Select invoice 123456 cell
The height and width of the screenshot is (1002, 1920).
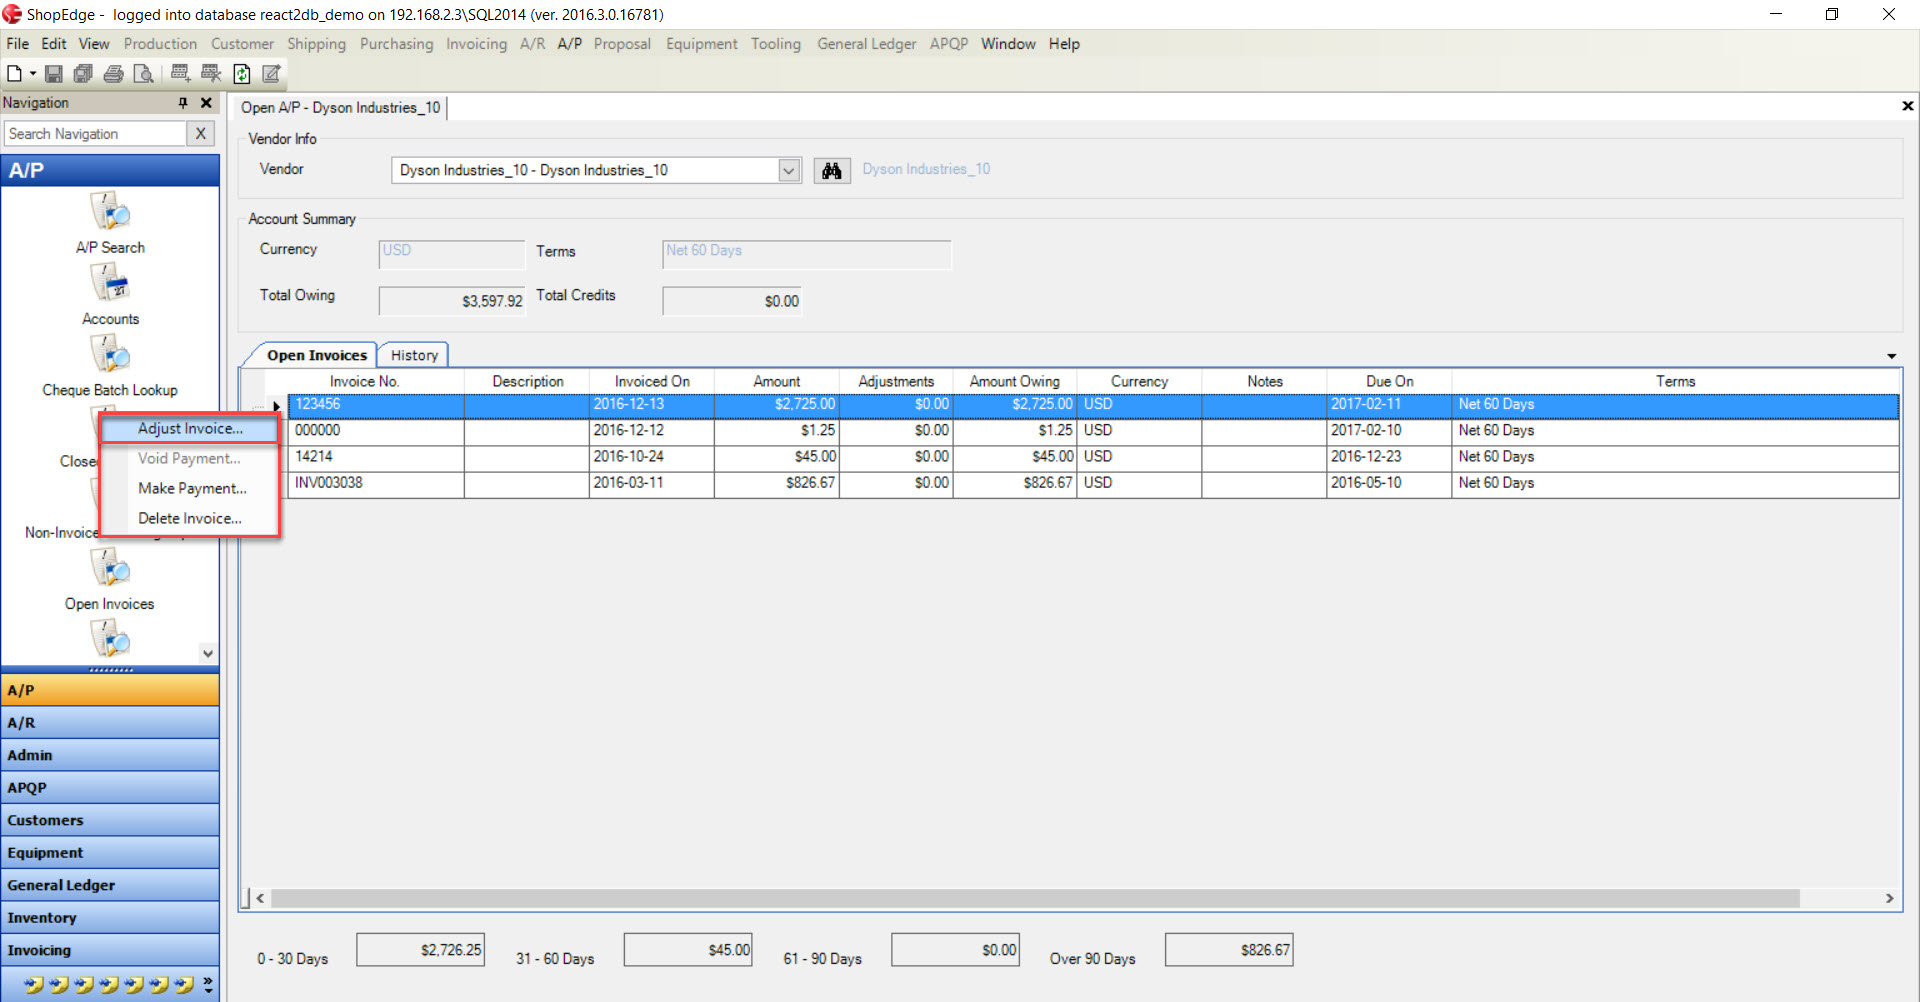pos(376,405)
